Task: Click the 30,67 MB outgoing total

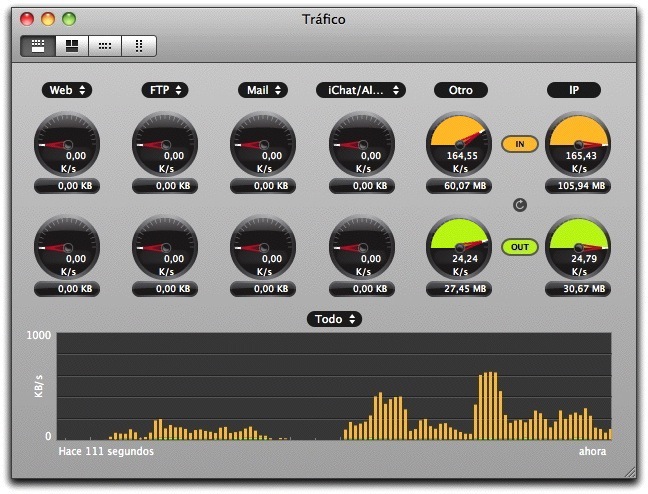Action: (578, 289)
